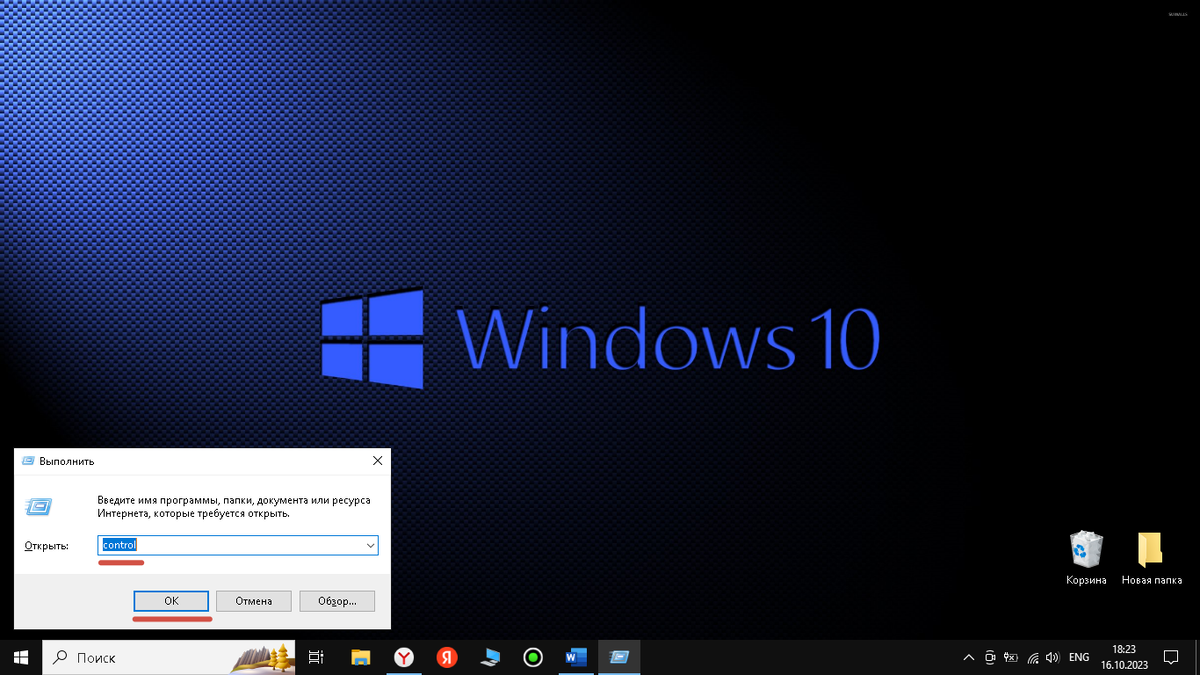The height and width of the screenshot is (675, 1200).
Task: Select the Корзина recycle bin desktop icon
Action: [1086, 558]
